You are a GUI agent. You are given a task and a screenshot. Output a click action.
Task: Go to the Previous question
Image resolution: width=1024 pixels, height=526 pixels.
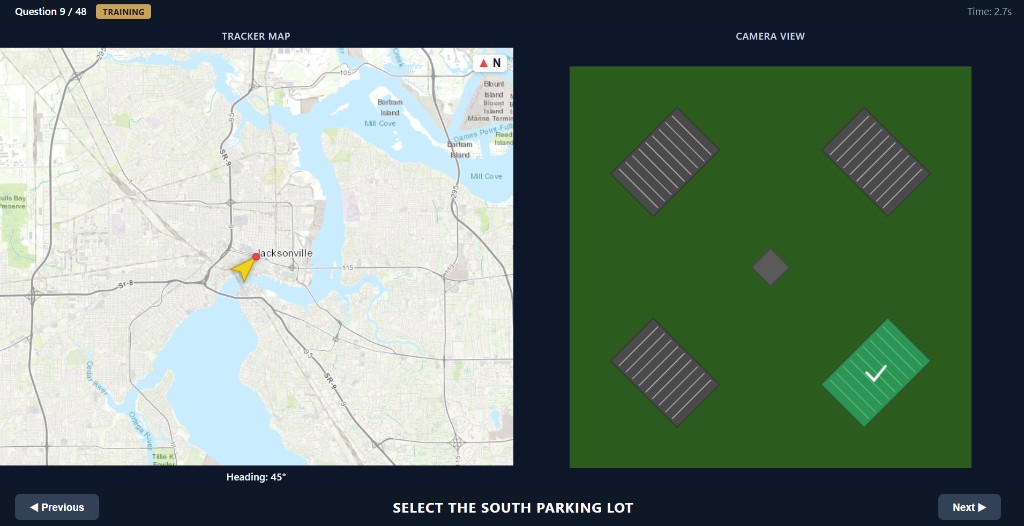(57, 507)
